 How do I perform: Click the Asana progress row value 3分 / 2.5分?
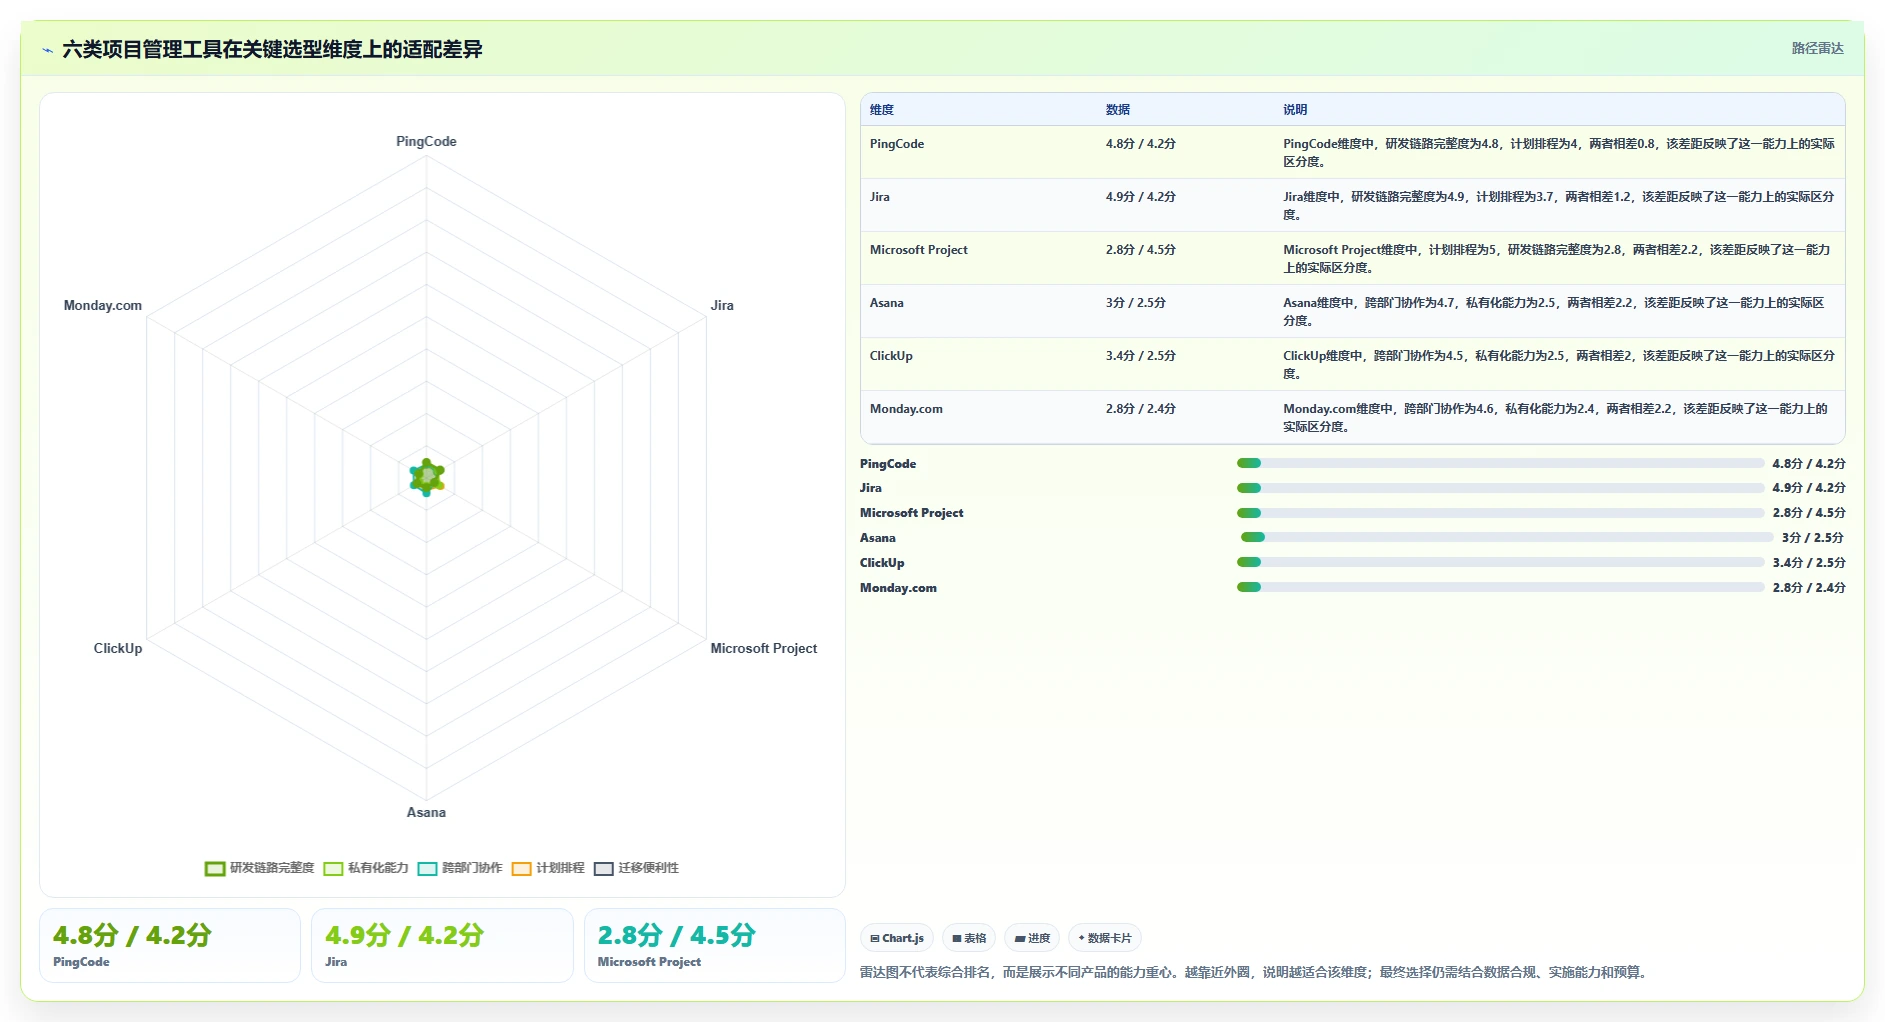[x=1812, y=538]
